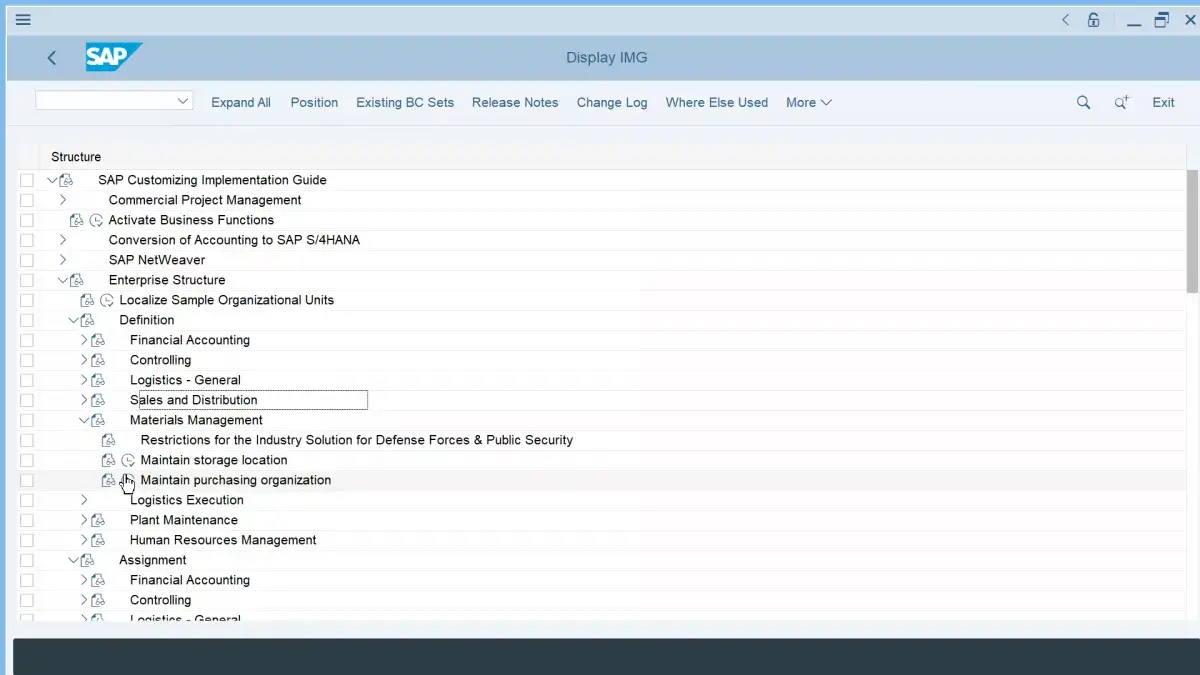Collapse the Materials Management node

coord(84,420)
